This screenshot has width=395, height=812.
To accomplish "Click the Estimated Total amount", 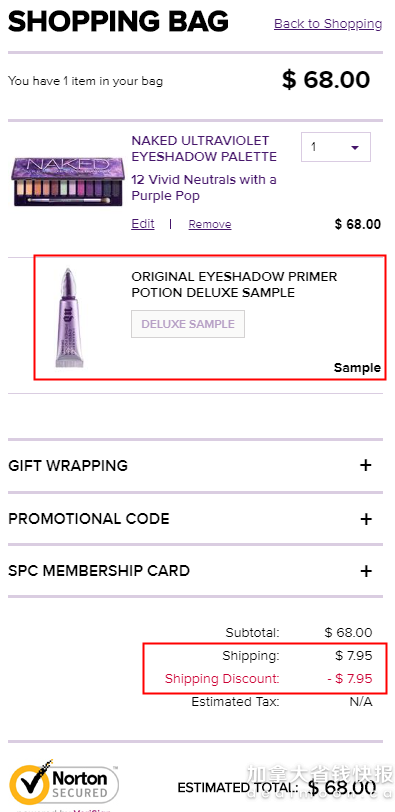I will coord(342,787).
